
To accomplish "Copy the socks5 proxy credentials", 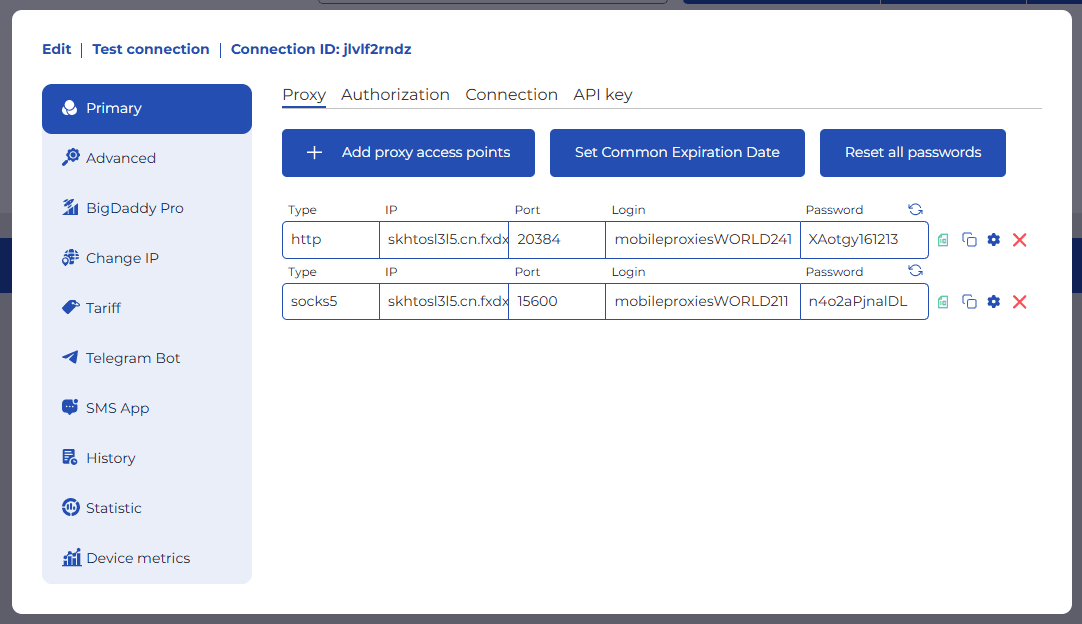I will point(969,302).
